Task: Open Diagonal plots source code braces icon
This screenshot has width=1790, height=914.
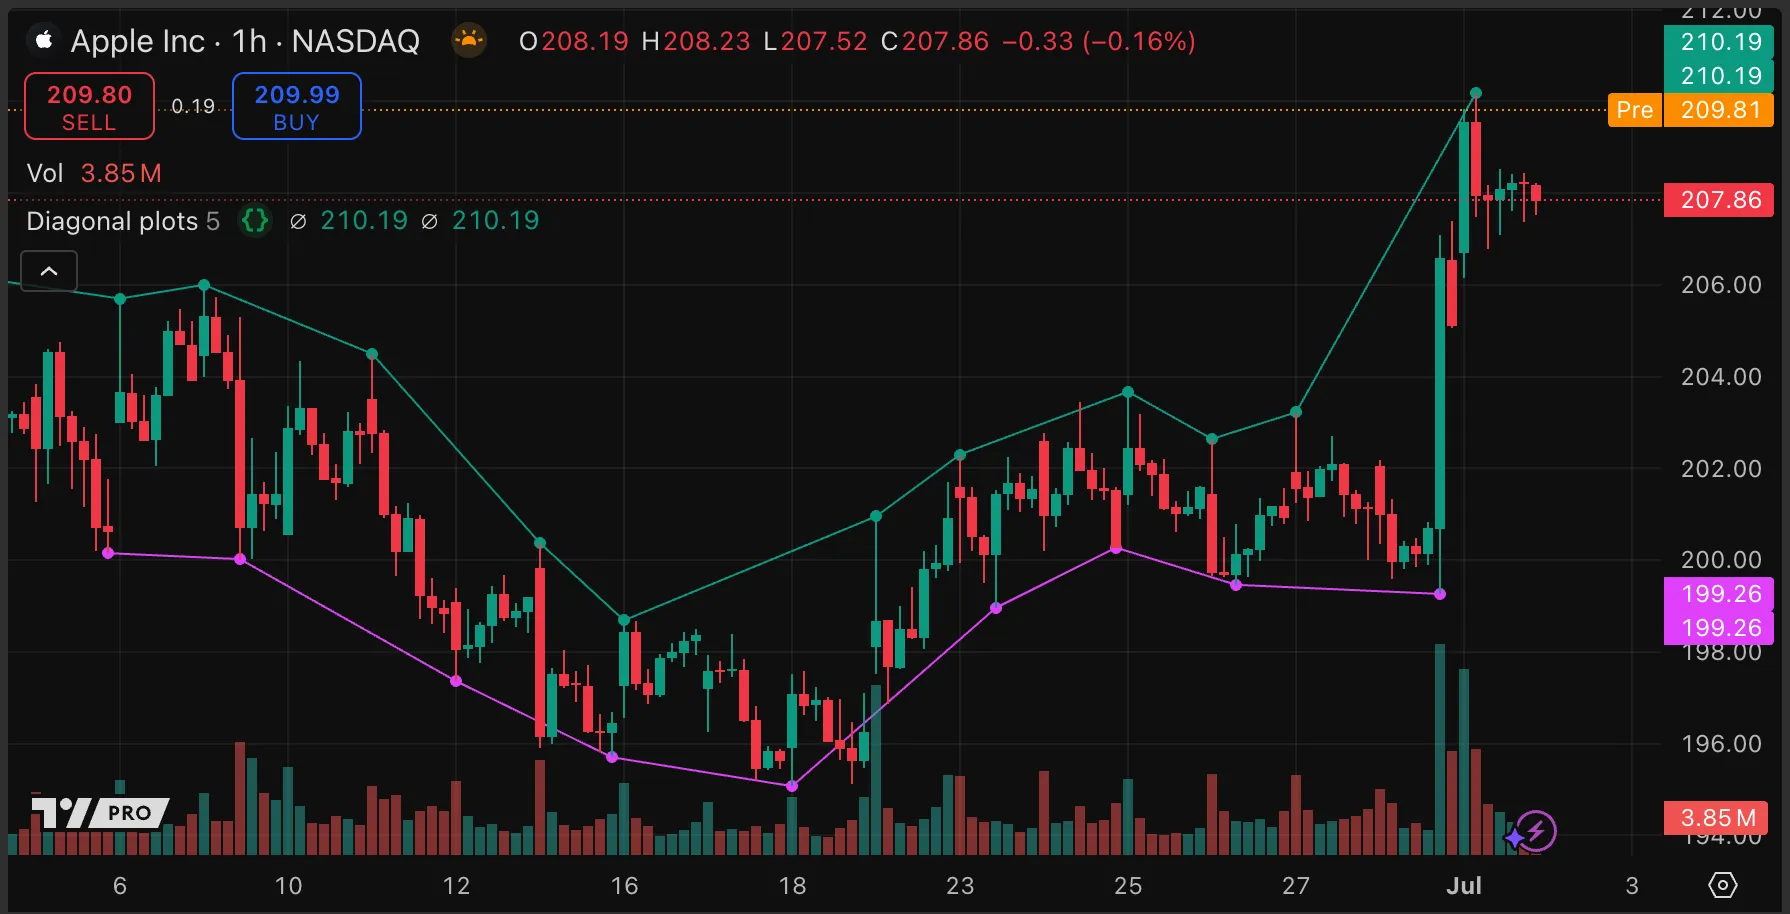Action: (x=255, y=220)
